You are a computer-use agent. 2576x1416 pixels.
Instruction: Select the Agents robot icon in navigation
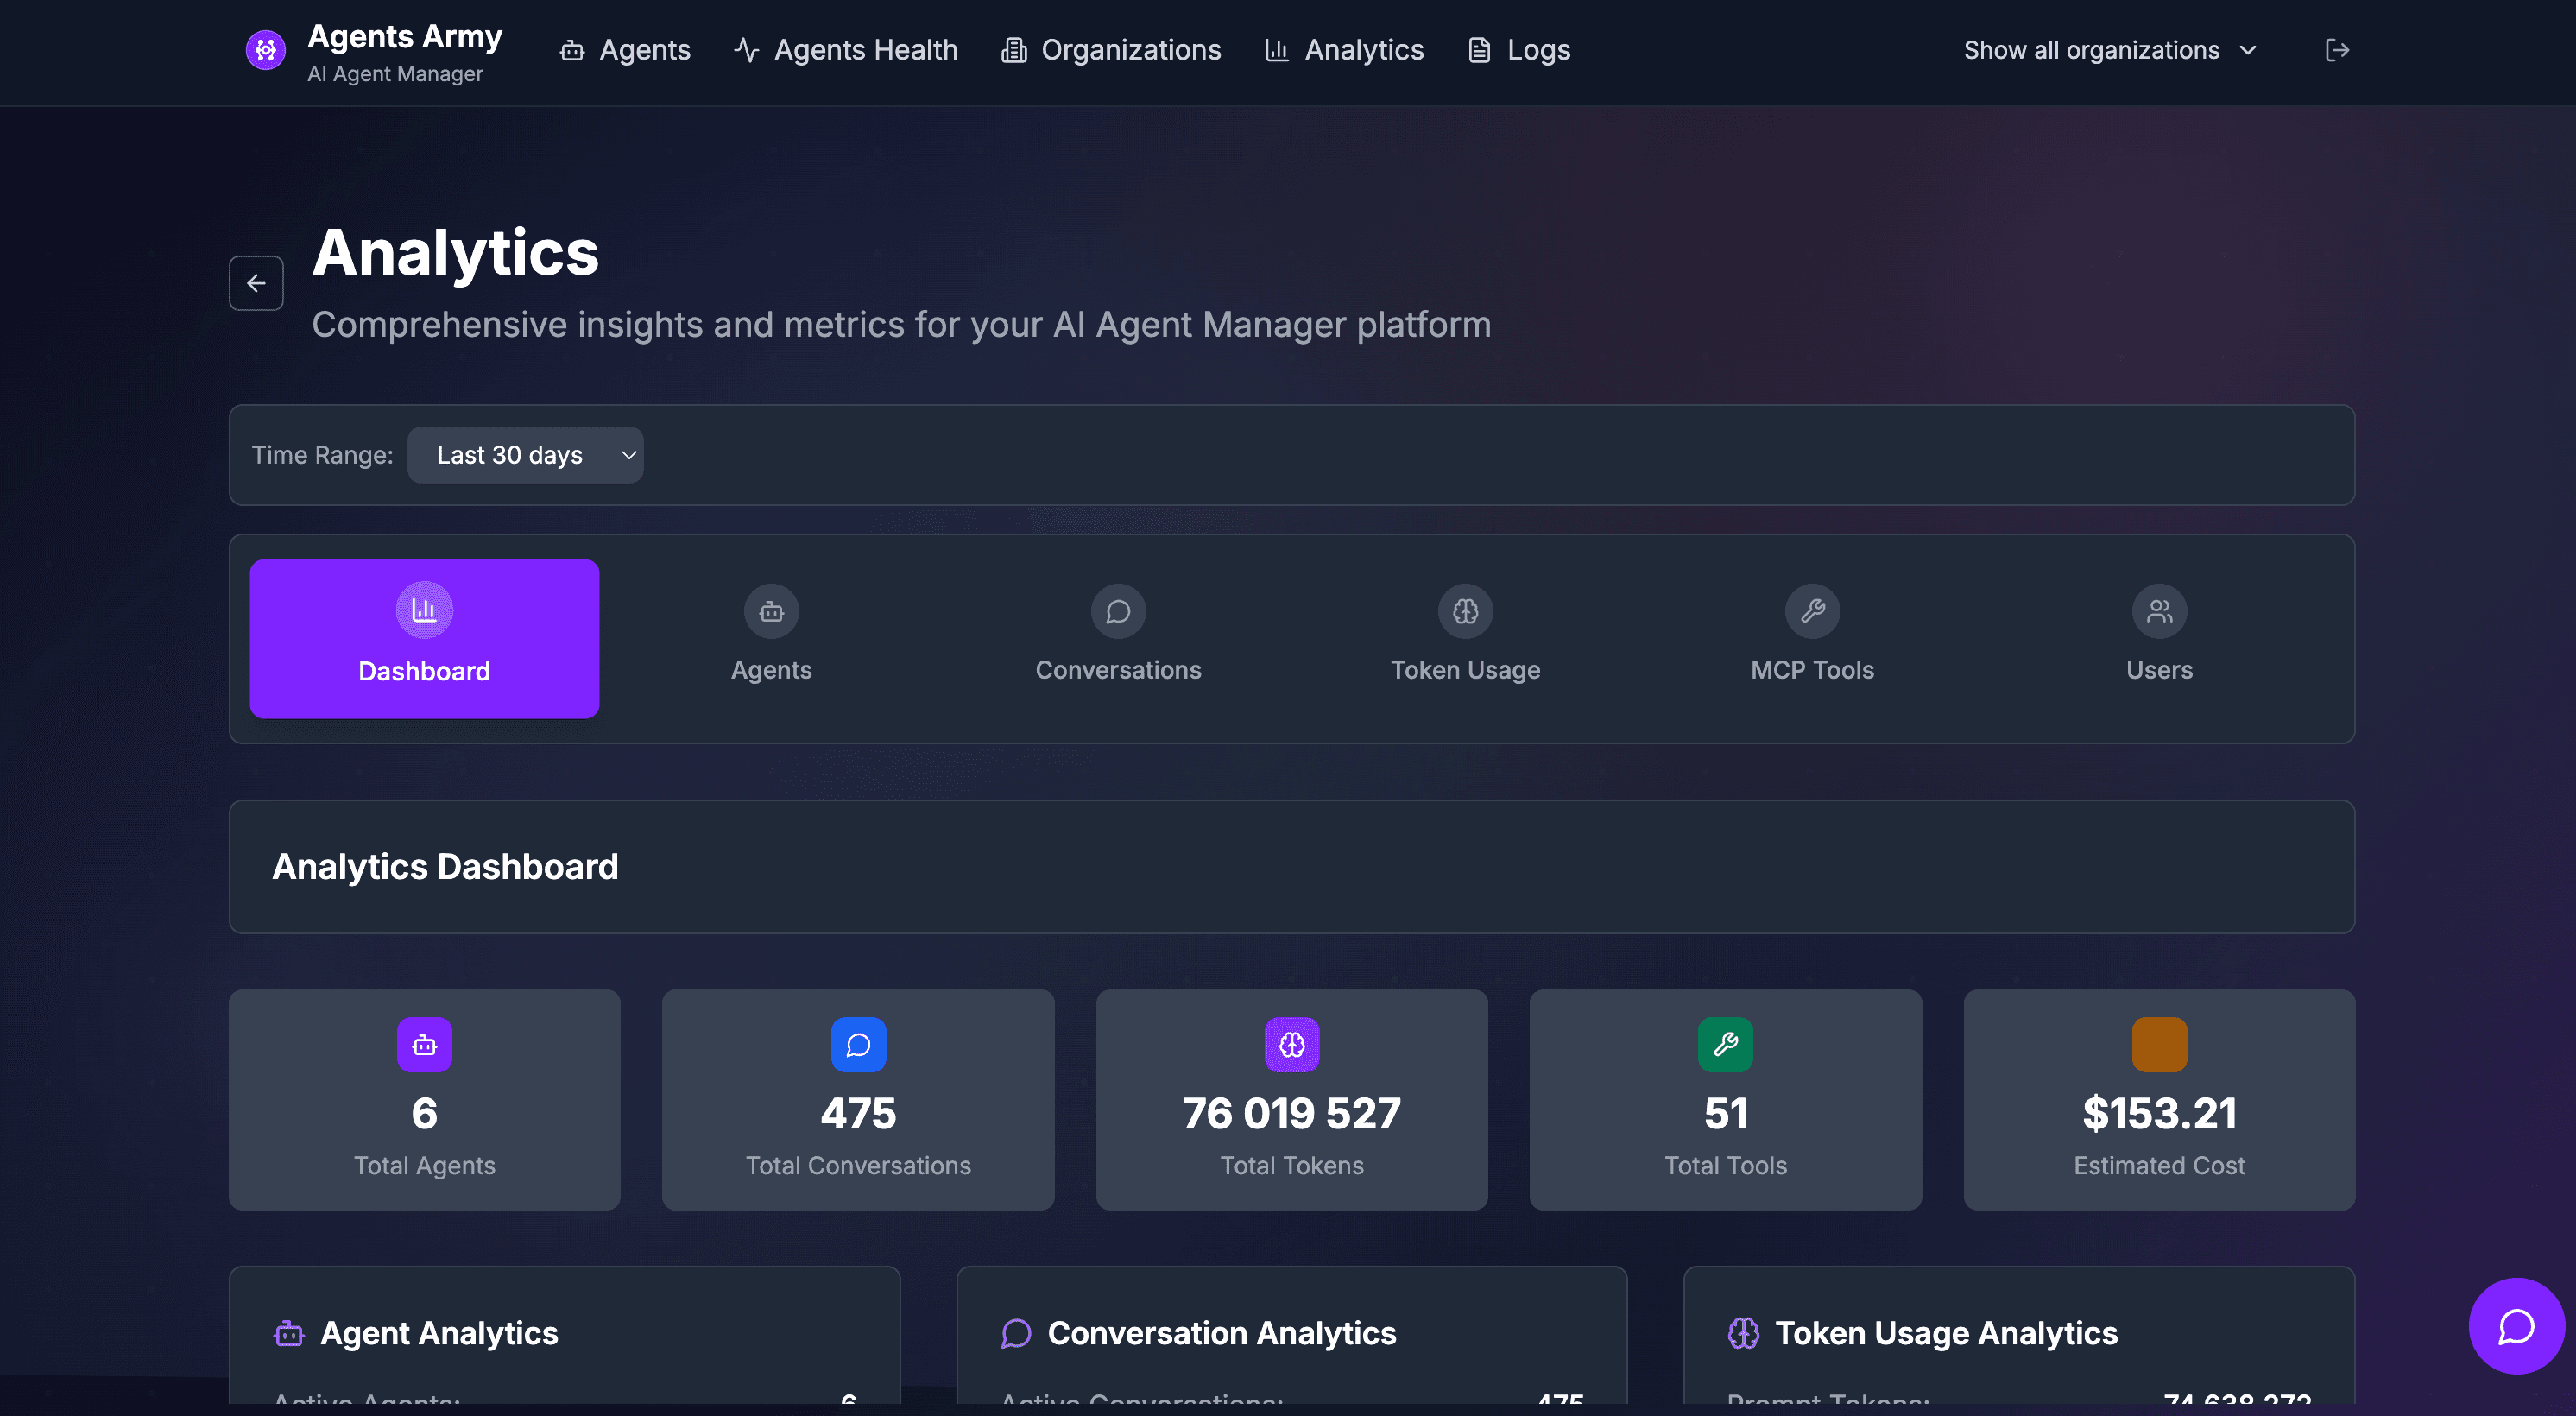(572, 50)
